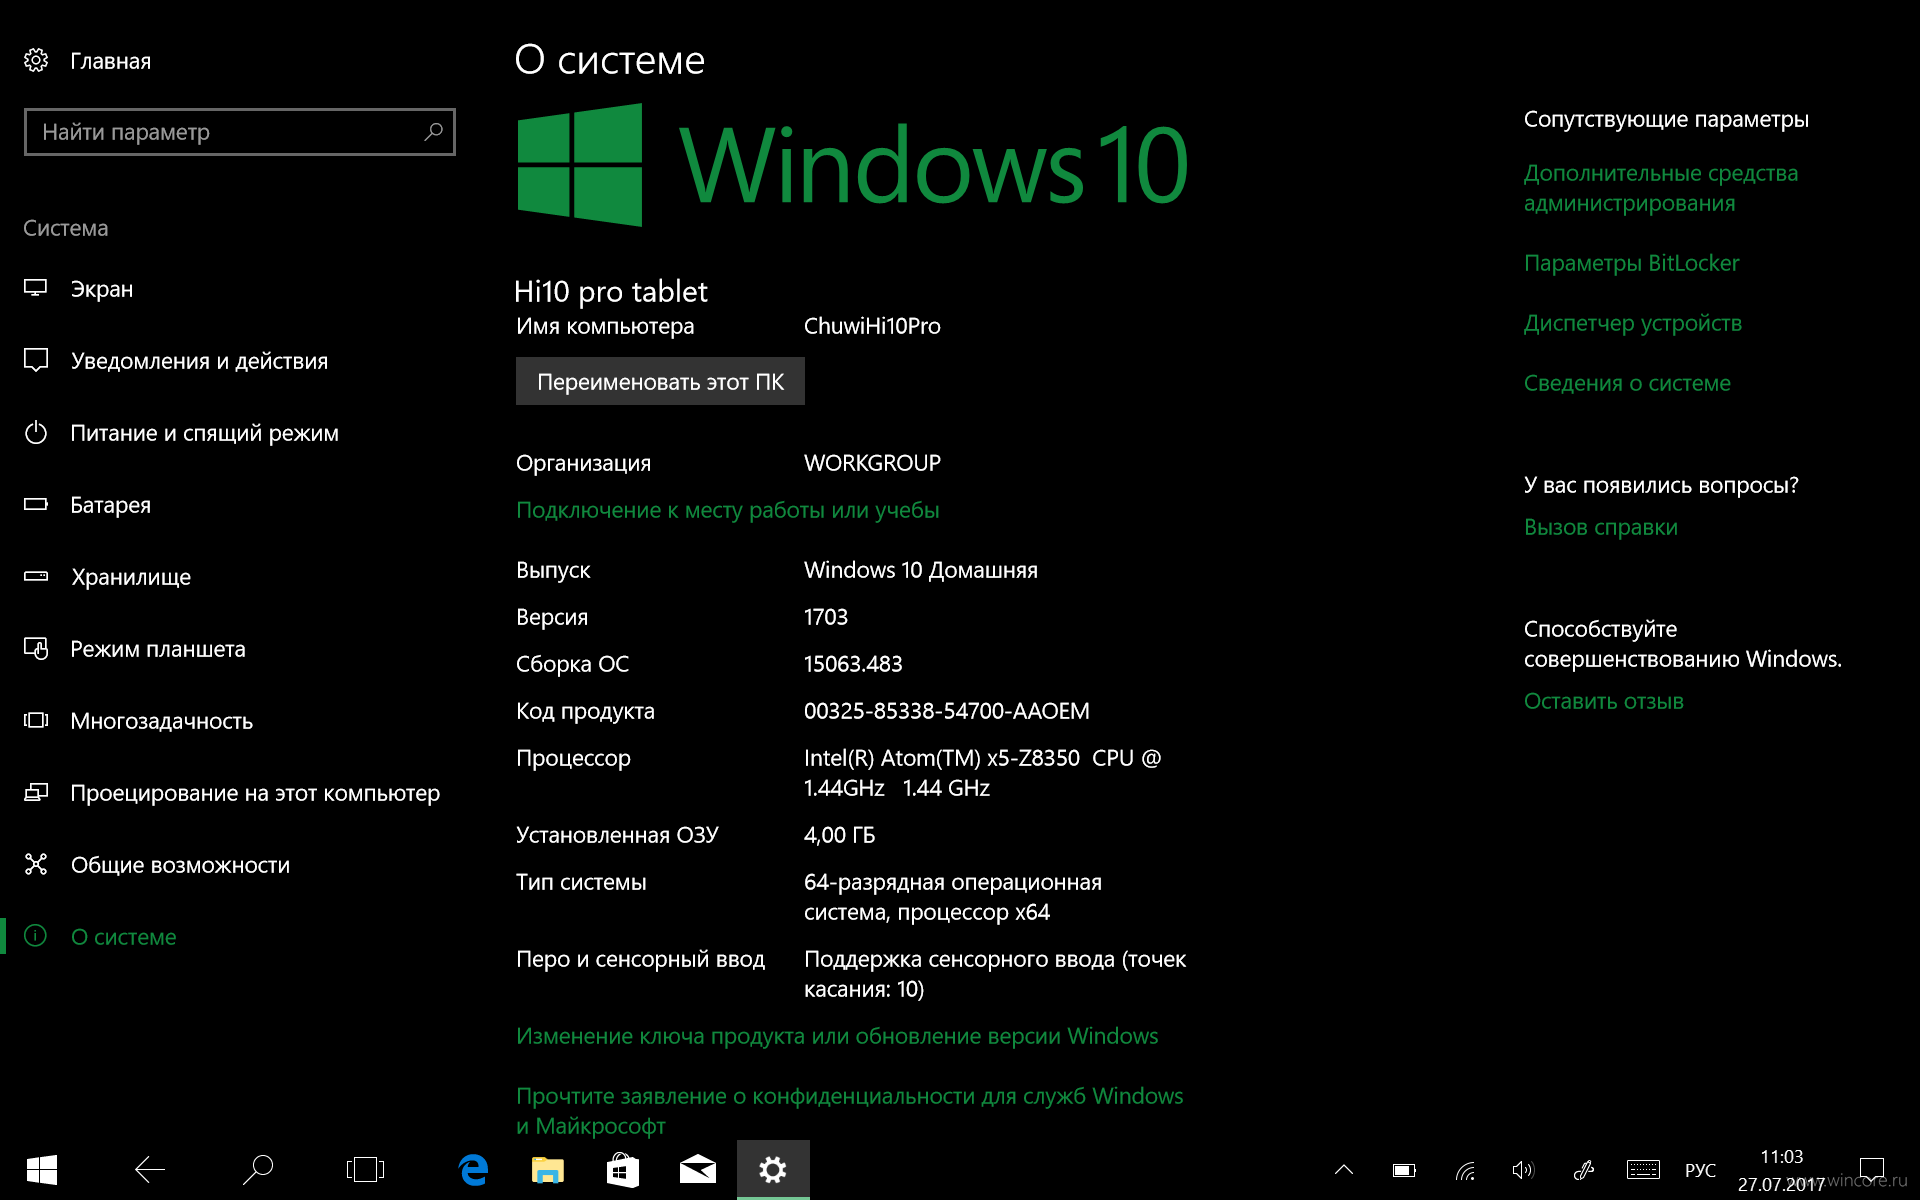
Task: Click the search magnifier in Найти параметр box
Action: pos(433,132)
